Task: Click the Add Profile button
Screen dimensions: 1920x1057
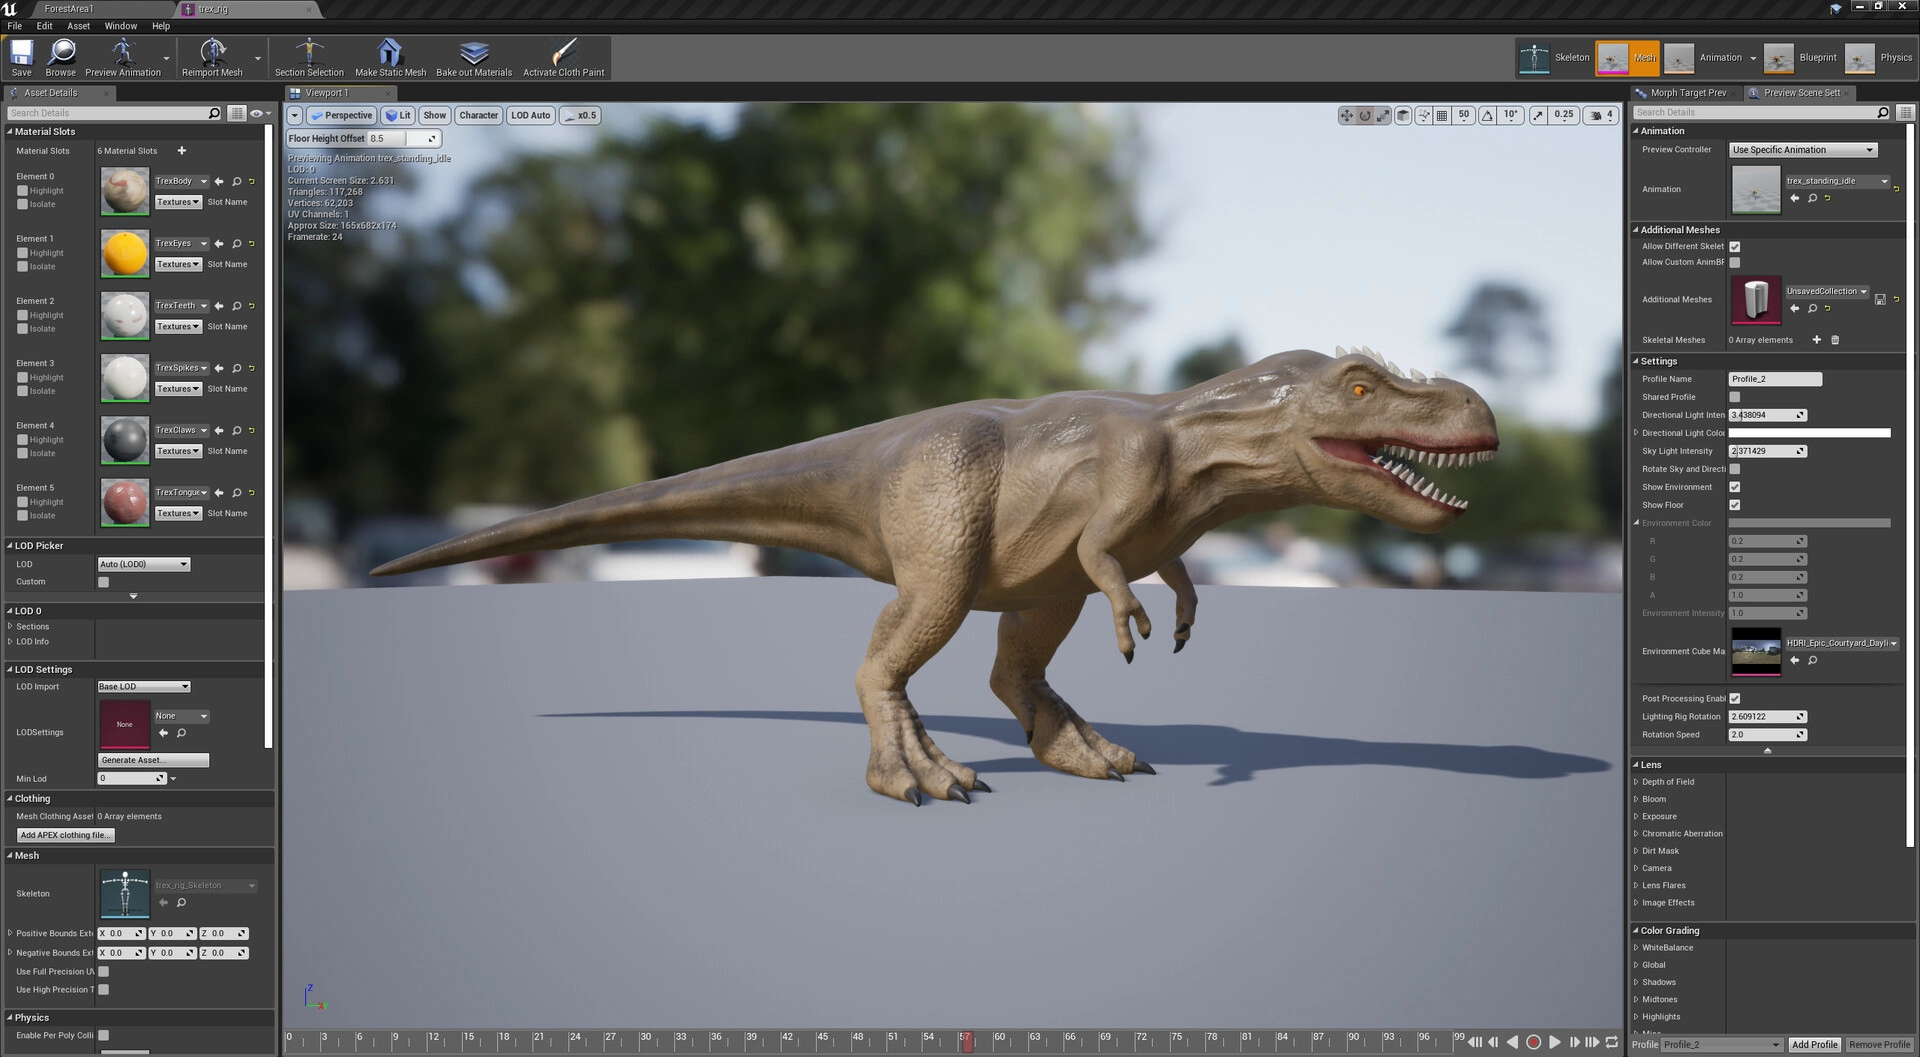Action: coord(1814,1045)
